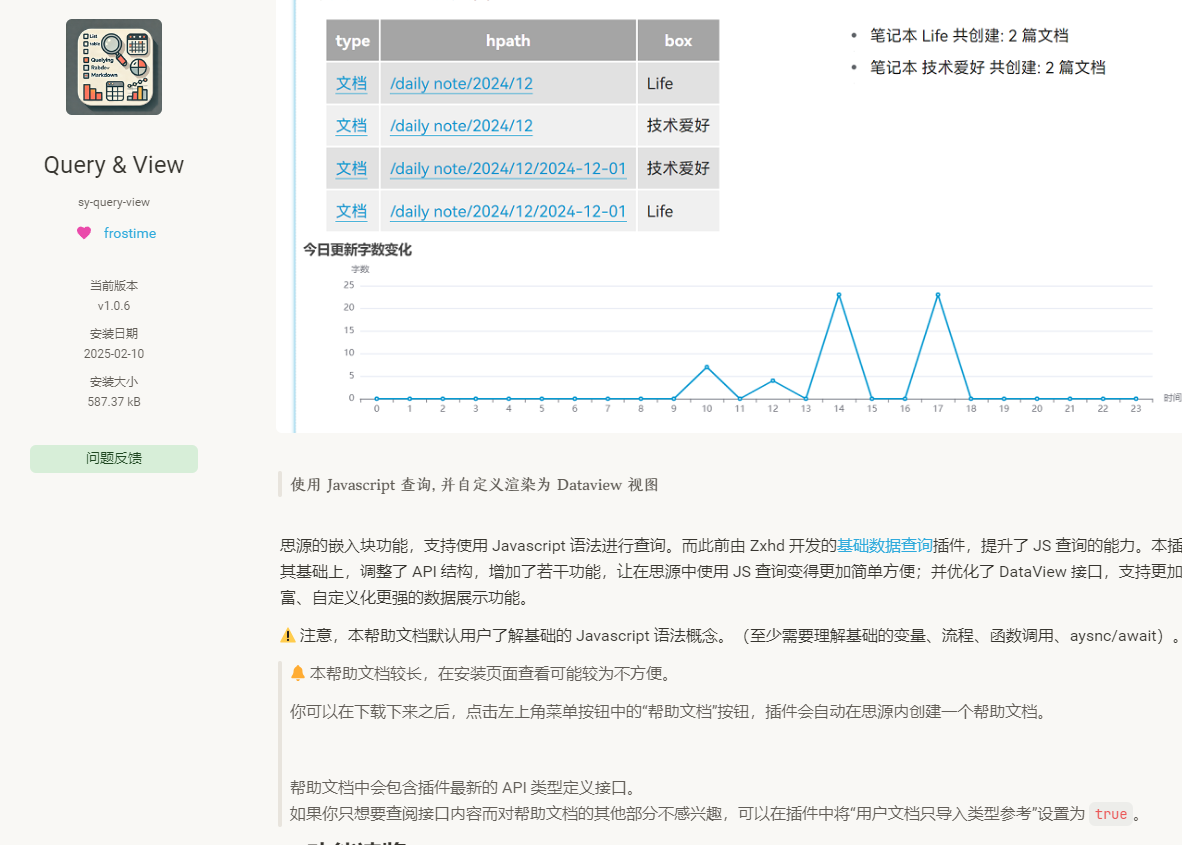The image size is (1182, 845).
Task: Click the Query & View plugin icon
Action: coord(114,67)
